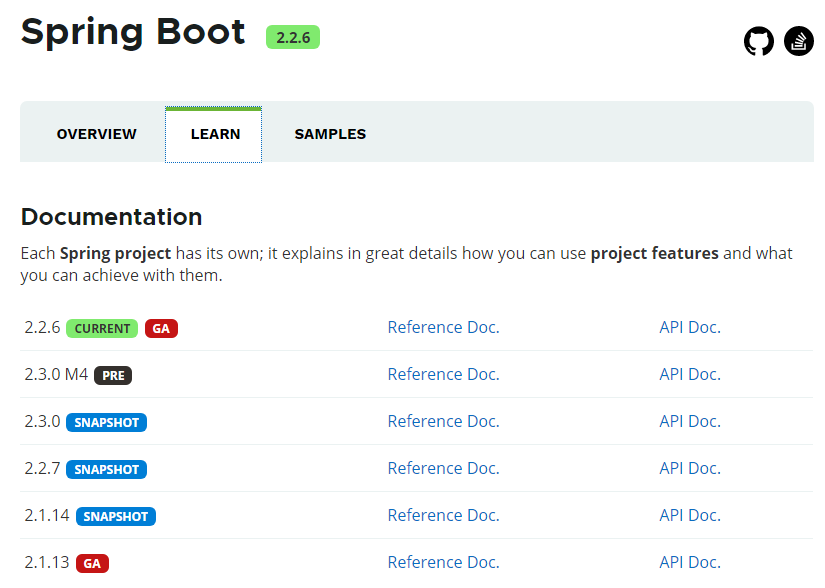
Task: Click the green CURRENT badge
Action: tap(102, 329)
